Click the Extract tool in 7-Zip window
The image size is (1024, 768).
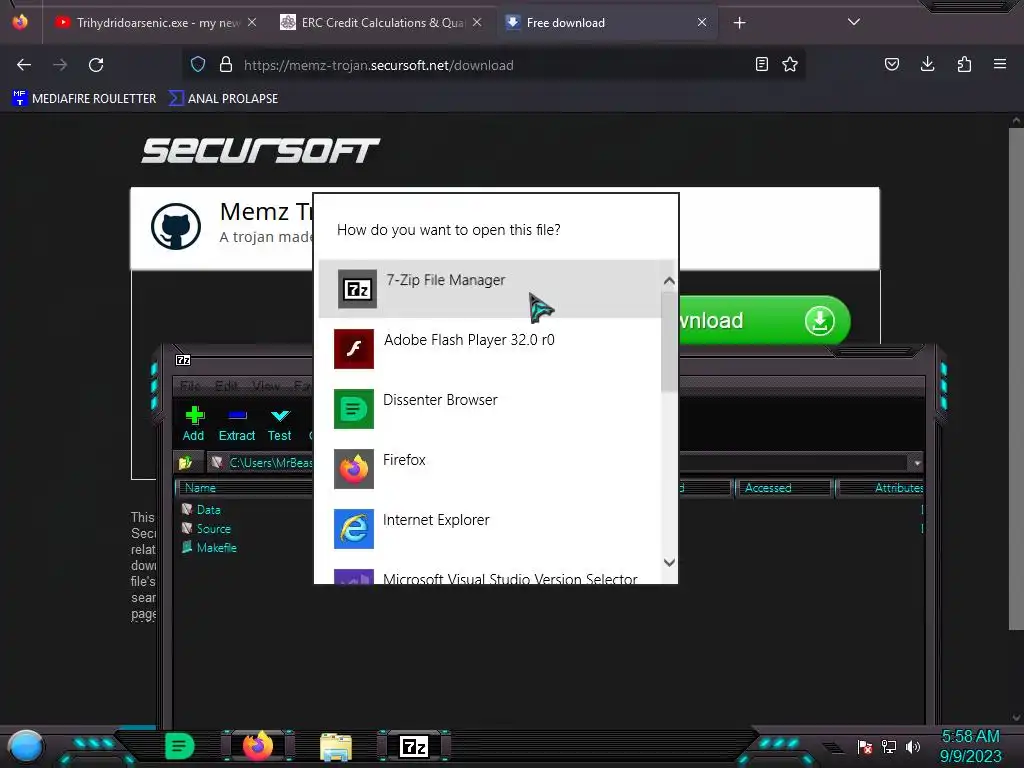coord(236,424)
